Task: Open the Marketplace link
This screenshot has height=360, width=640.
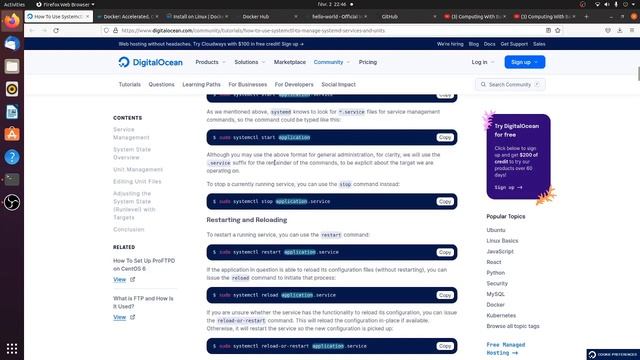Action: [x=290, y=62]
